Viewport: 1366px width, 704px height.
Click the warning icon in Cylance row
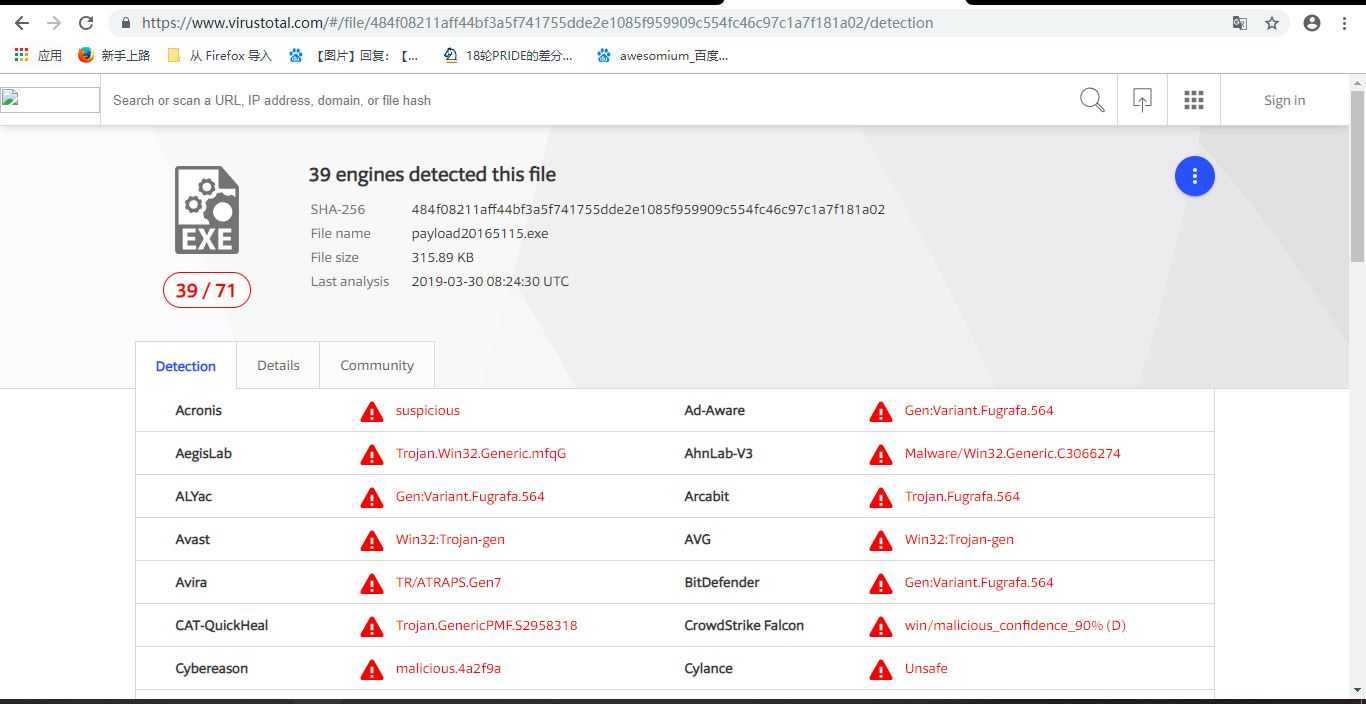tap(881, 669)
